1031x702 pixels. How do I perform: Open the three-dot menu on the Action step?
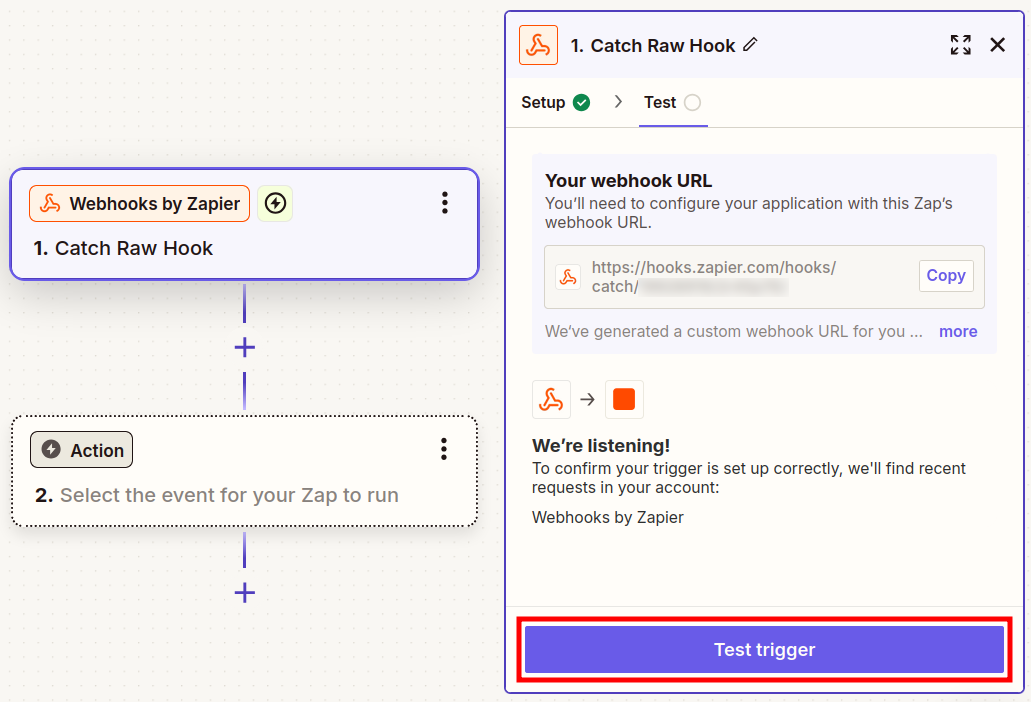pyautogui.click(x=444, y=449)
